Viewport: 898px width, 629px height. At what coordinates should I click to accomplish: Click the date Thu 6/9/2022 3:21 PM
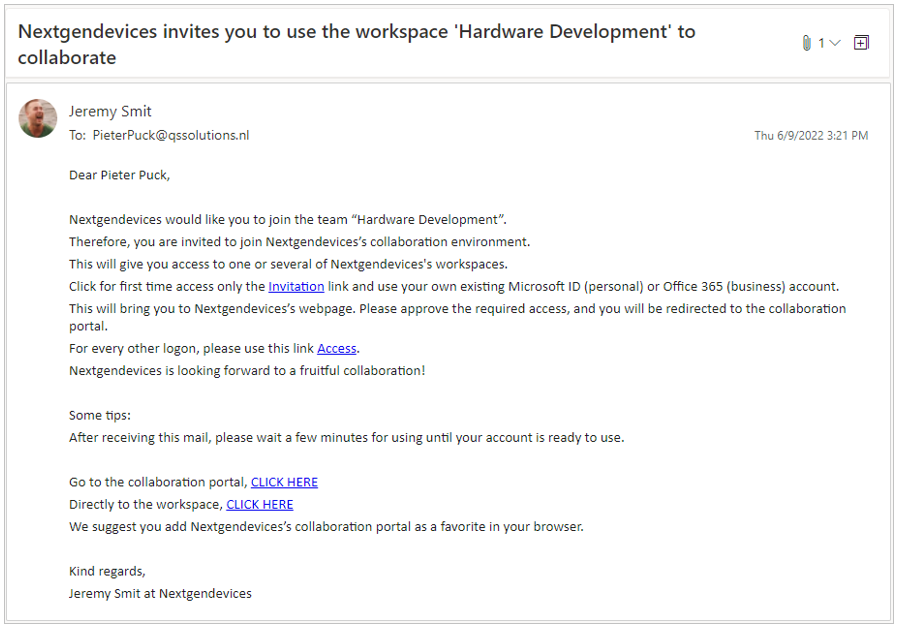pos(811,136)
